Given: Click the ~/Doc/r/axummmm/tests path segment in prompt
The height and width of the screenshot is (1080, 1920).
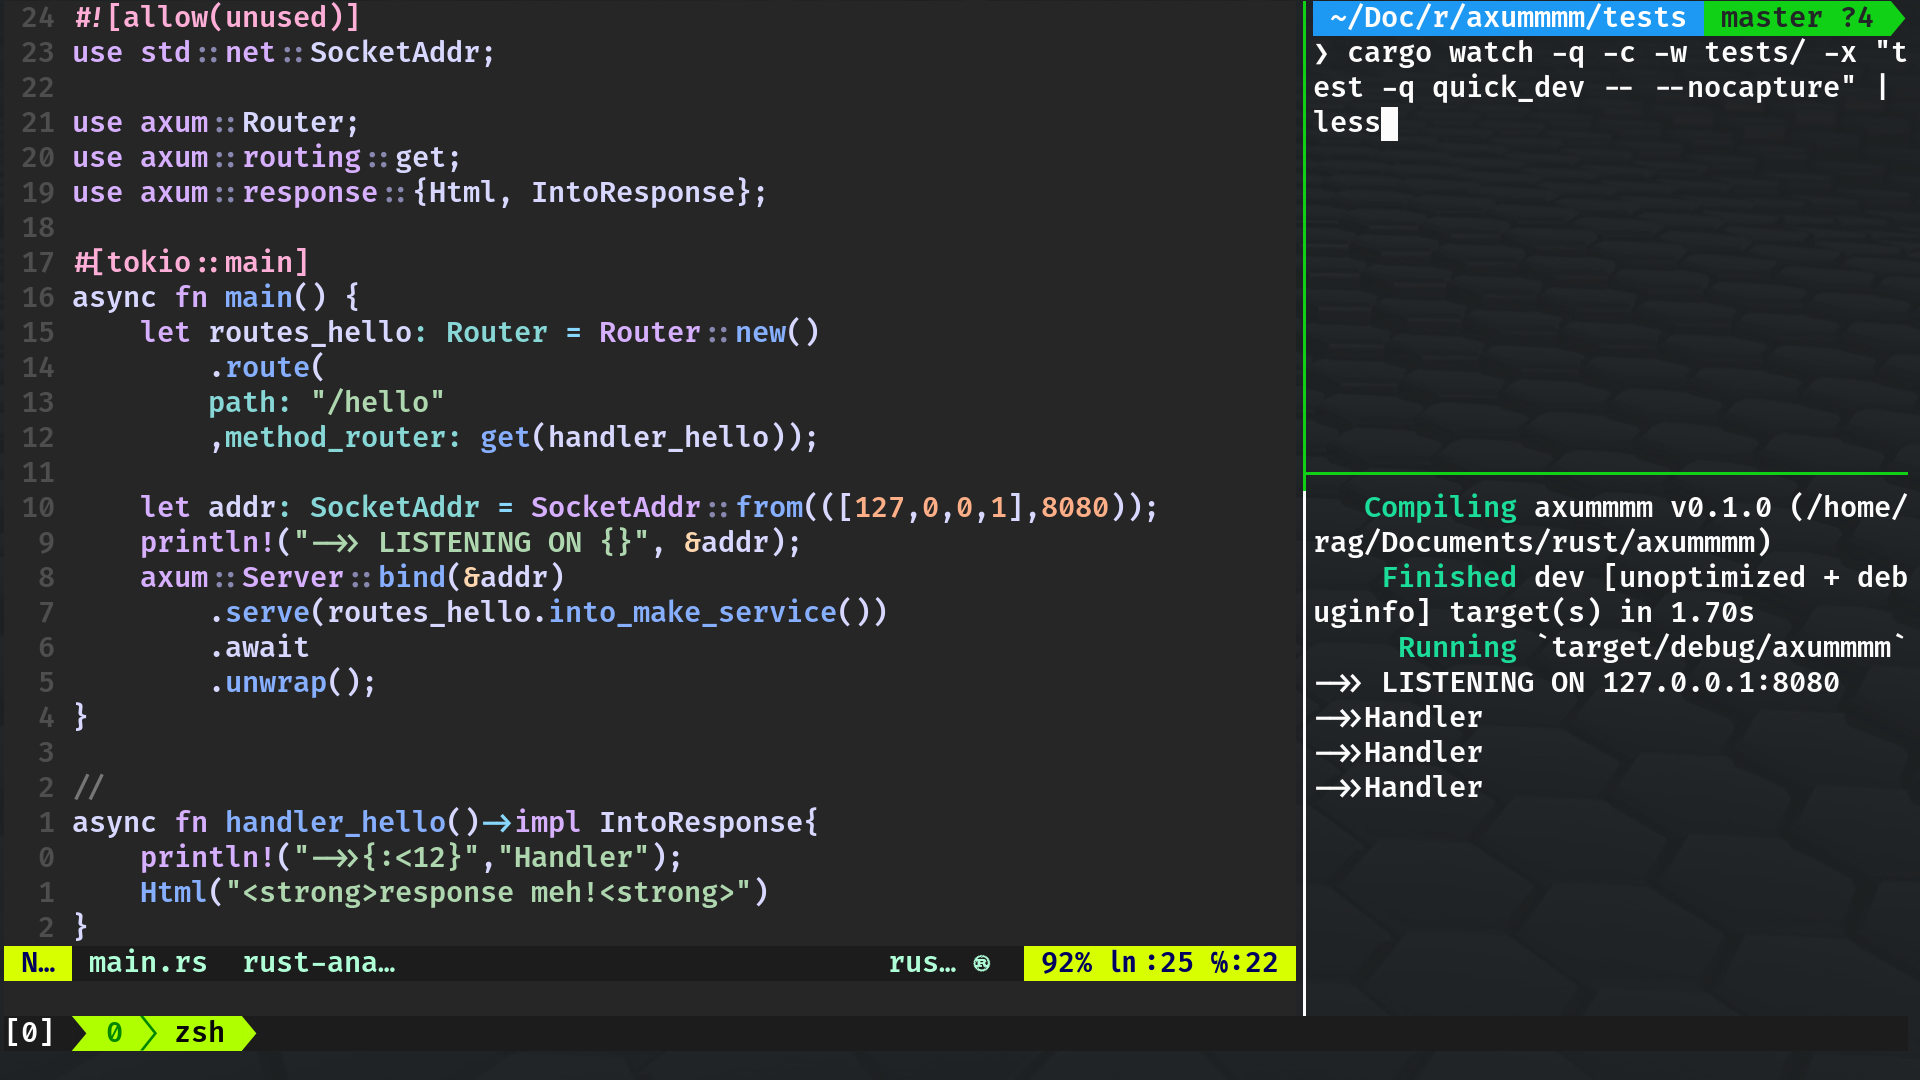Looking at the screenshot, I should 1508,17.
